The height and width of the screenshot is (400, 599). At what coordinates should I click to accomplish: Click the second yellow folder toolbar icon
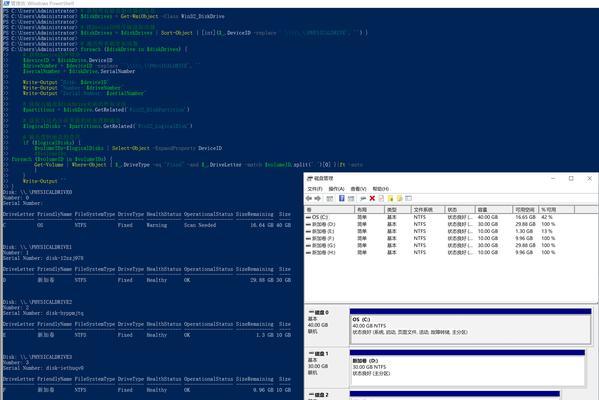[399, 198]
